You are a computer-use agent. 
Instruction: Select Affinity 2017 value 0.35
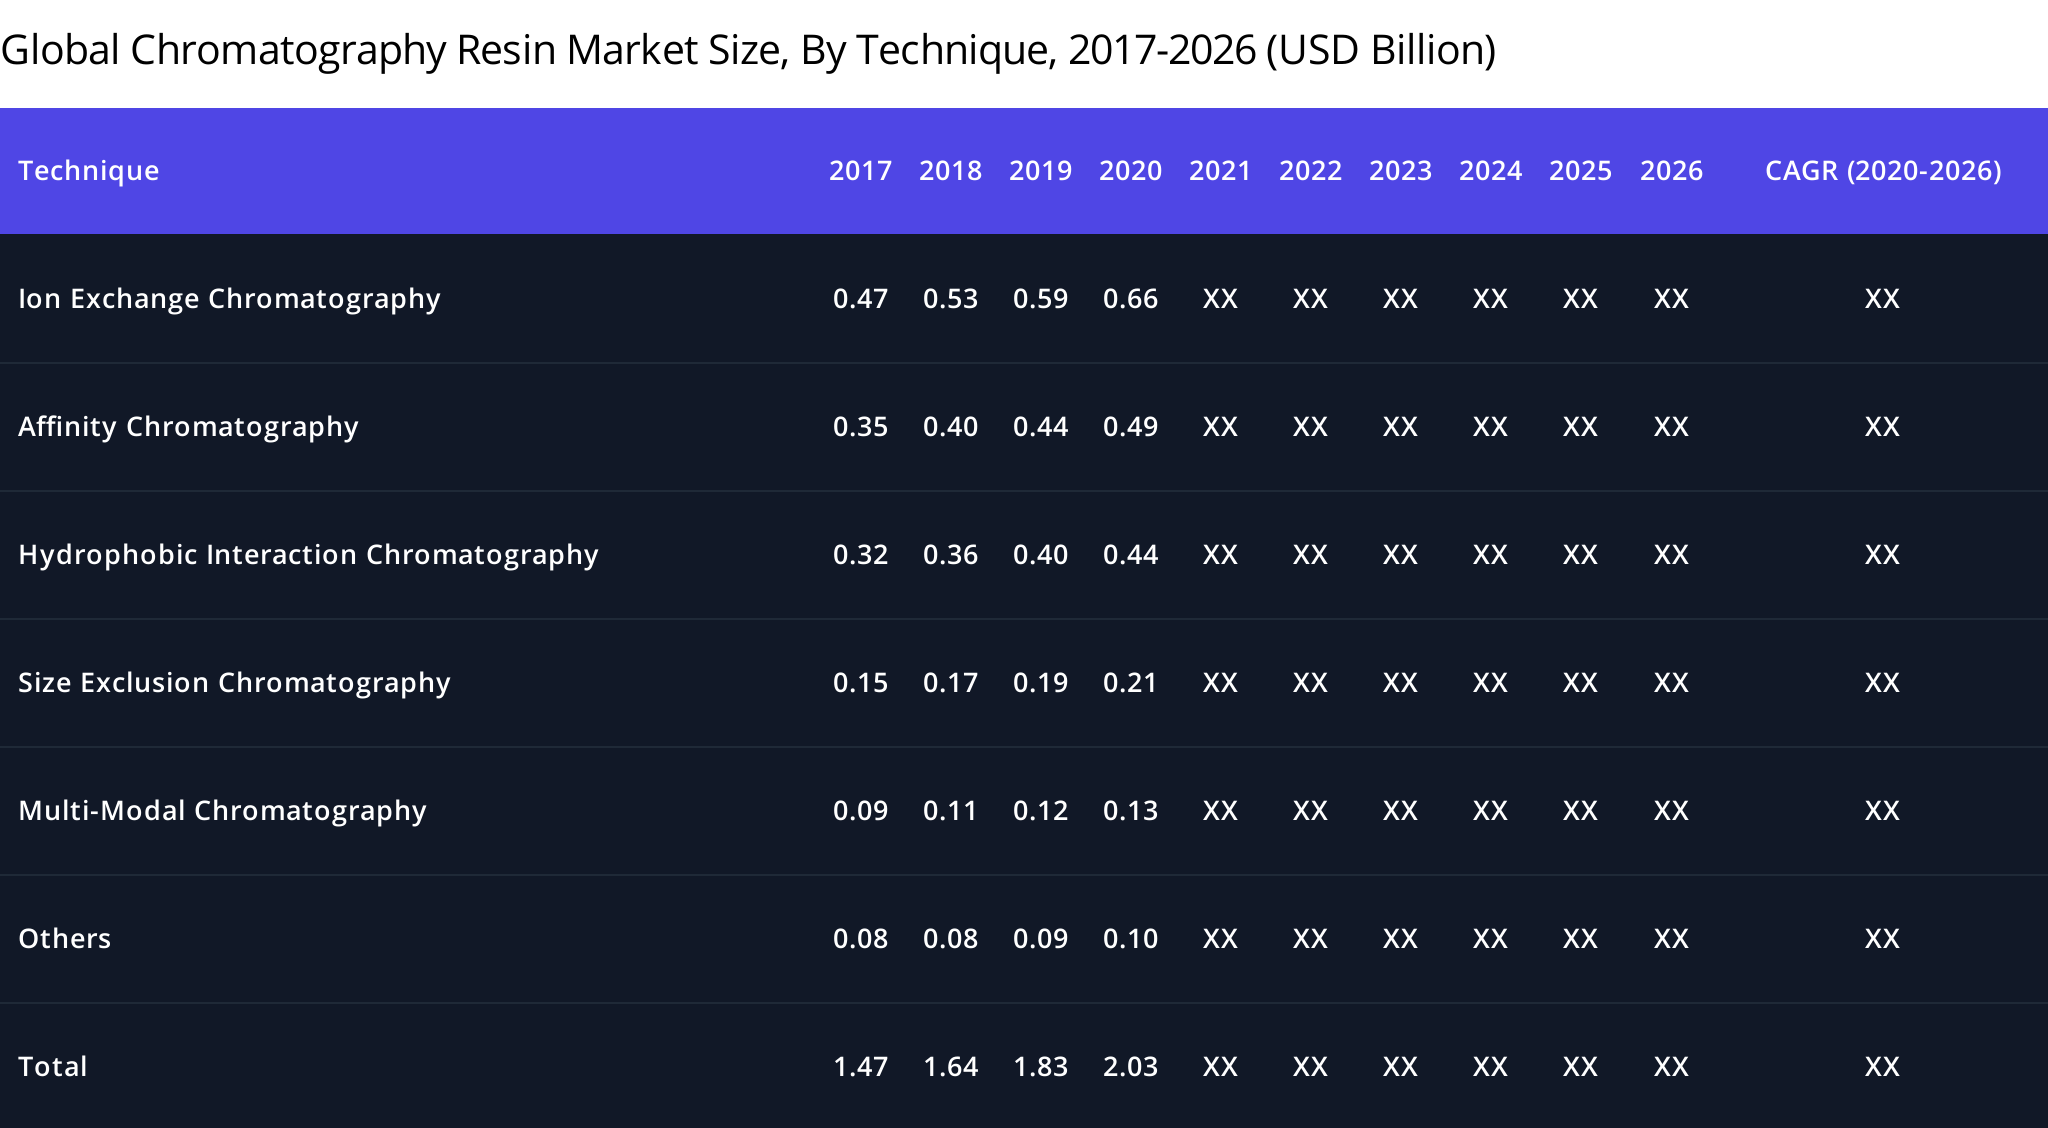[860, 427]
